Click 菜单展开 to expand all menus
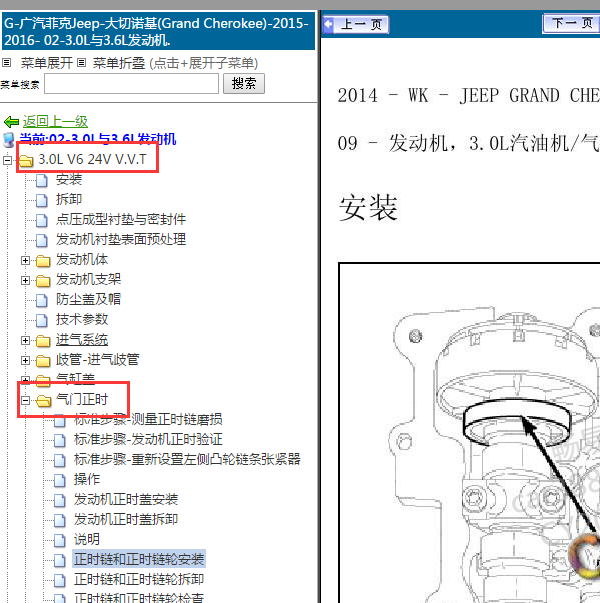The width and height of the screenshot is (600, 603). pyautogui.click(x=47, y=63)
